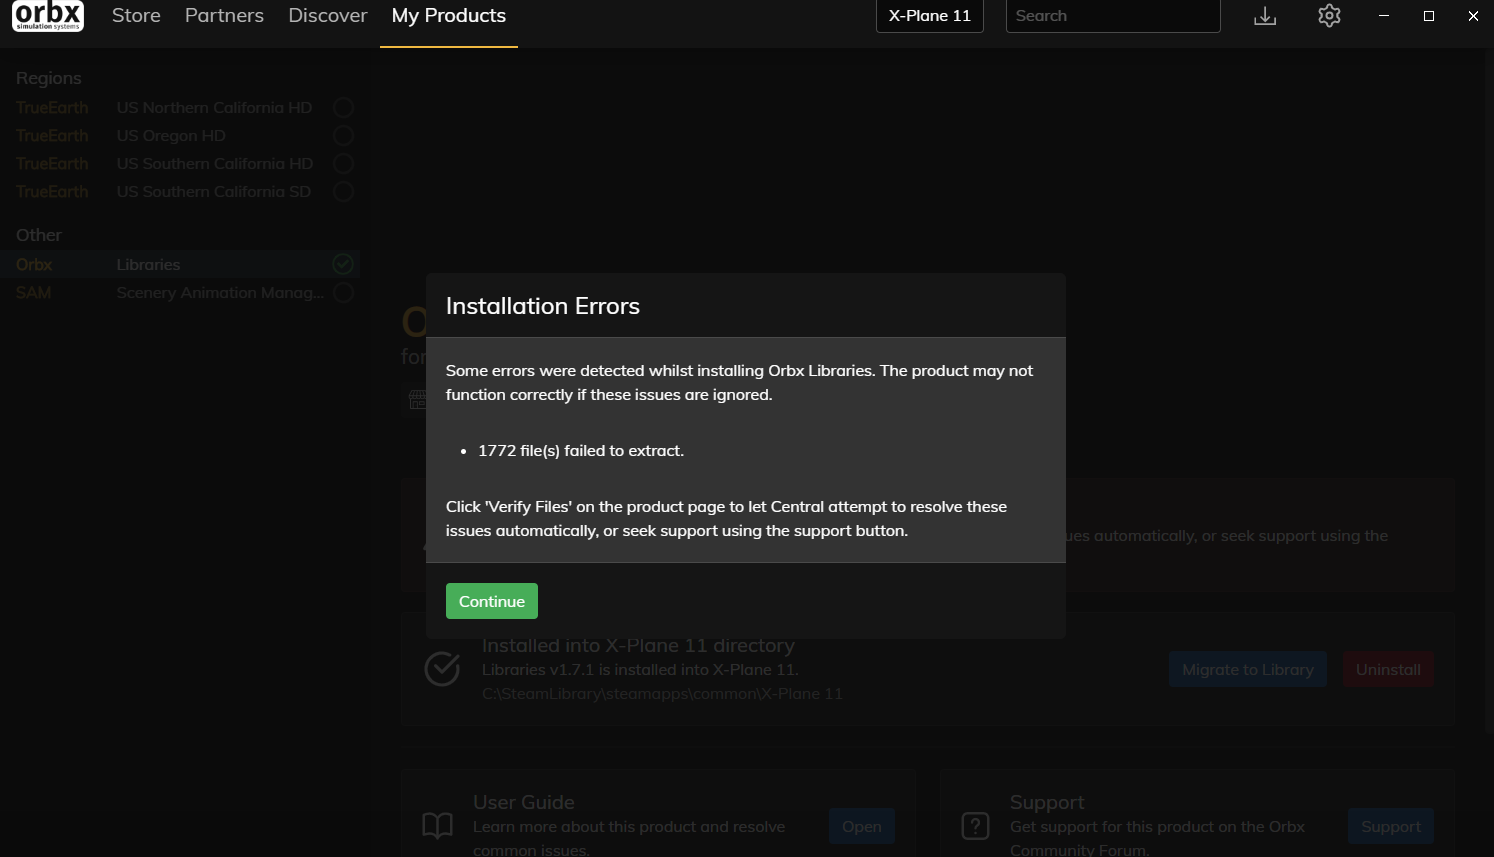
Task: Select TrueEarth US Southern California SD product
Action: point(180,191)
